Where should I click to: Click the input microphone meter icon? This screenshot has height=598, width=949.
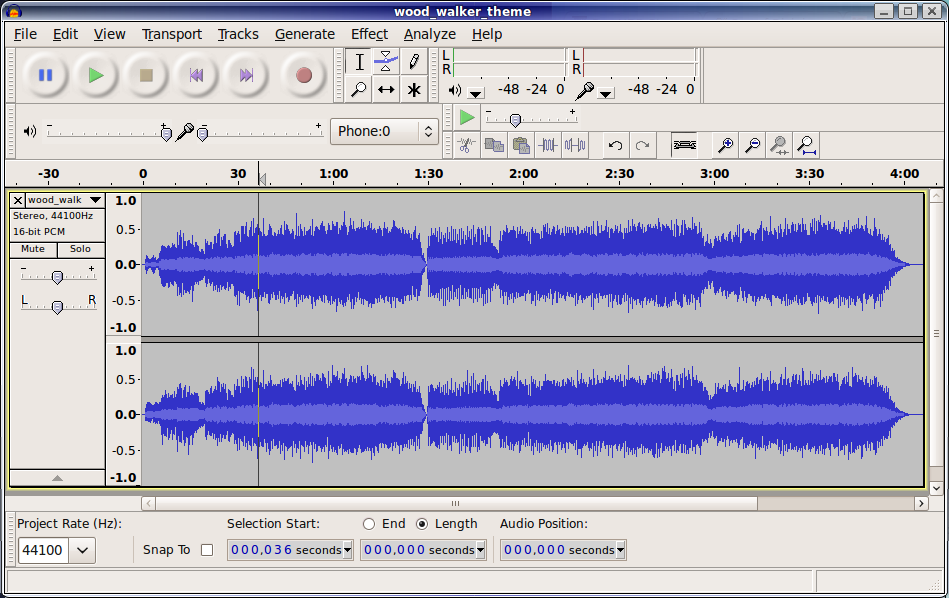tap(585, 91)
